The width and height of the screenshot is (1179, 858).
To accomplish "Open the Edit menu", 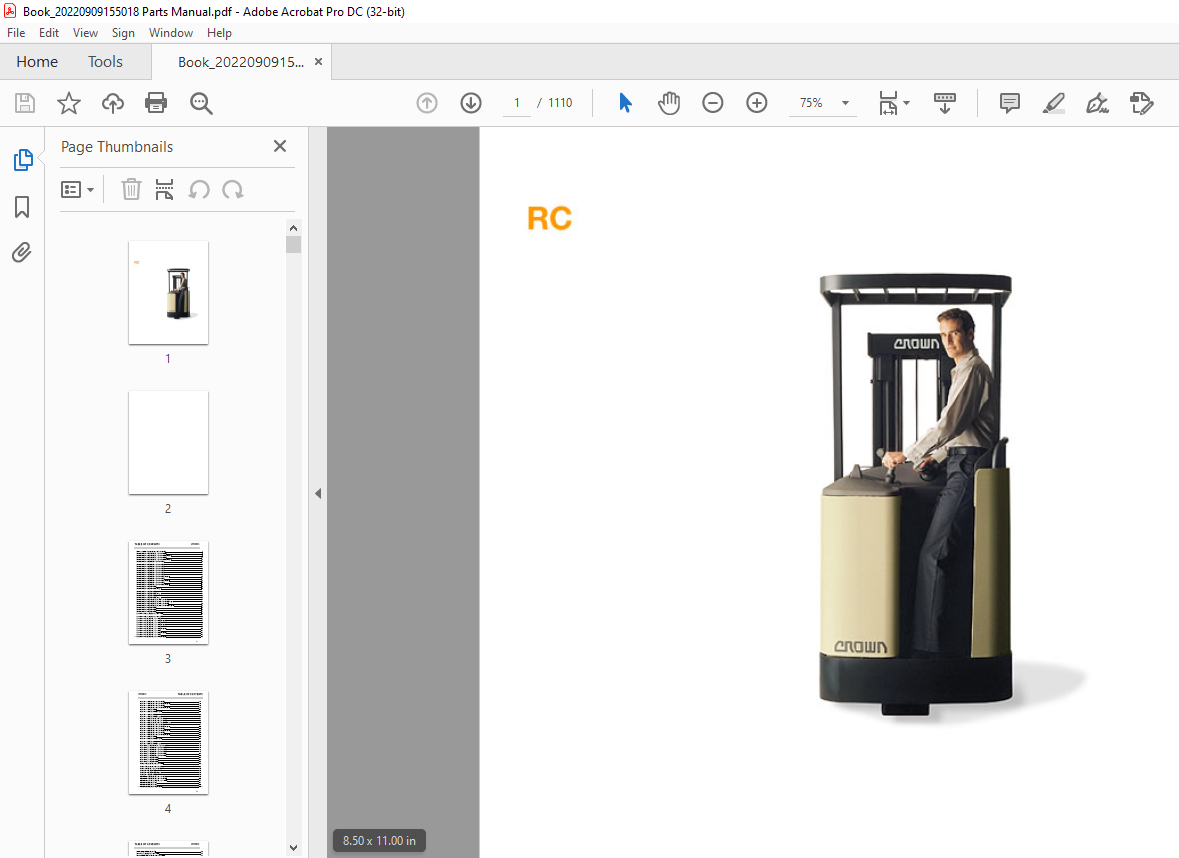I will pyautogui.click(x=49, y=33).
